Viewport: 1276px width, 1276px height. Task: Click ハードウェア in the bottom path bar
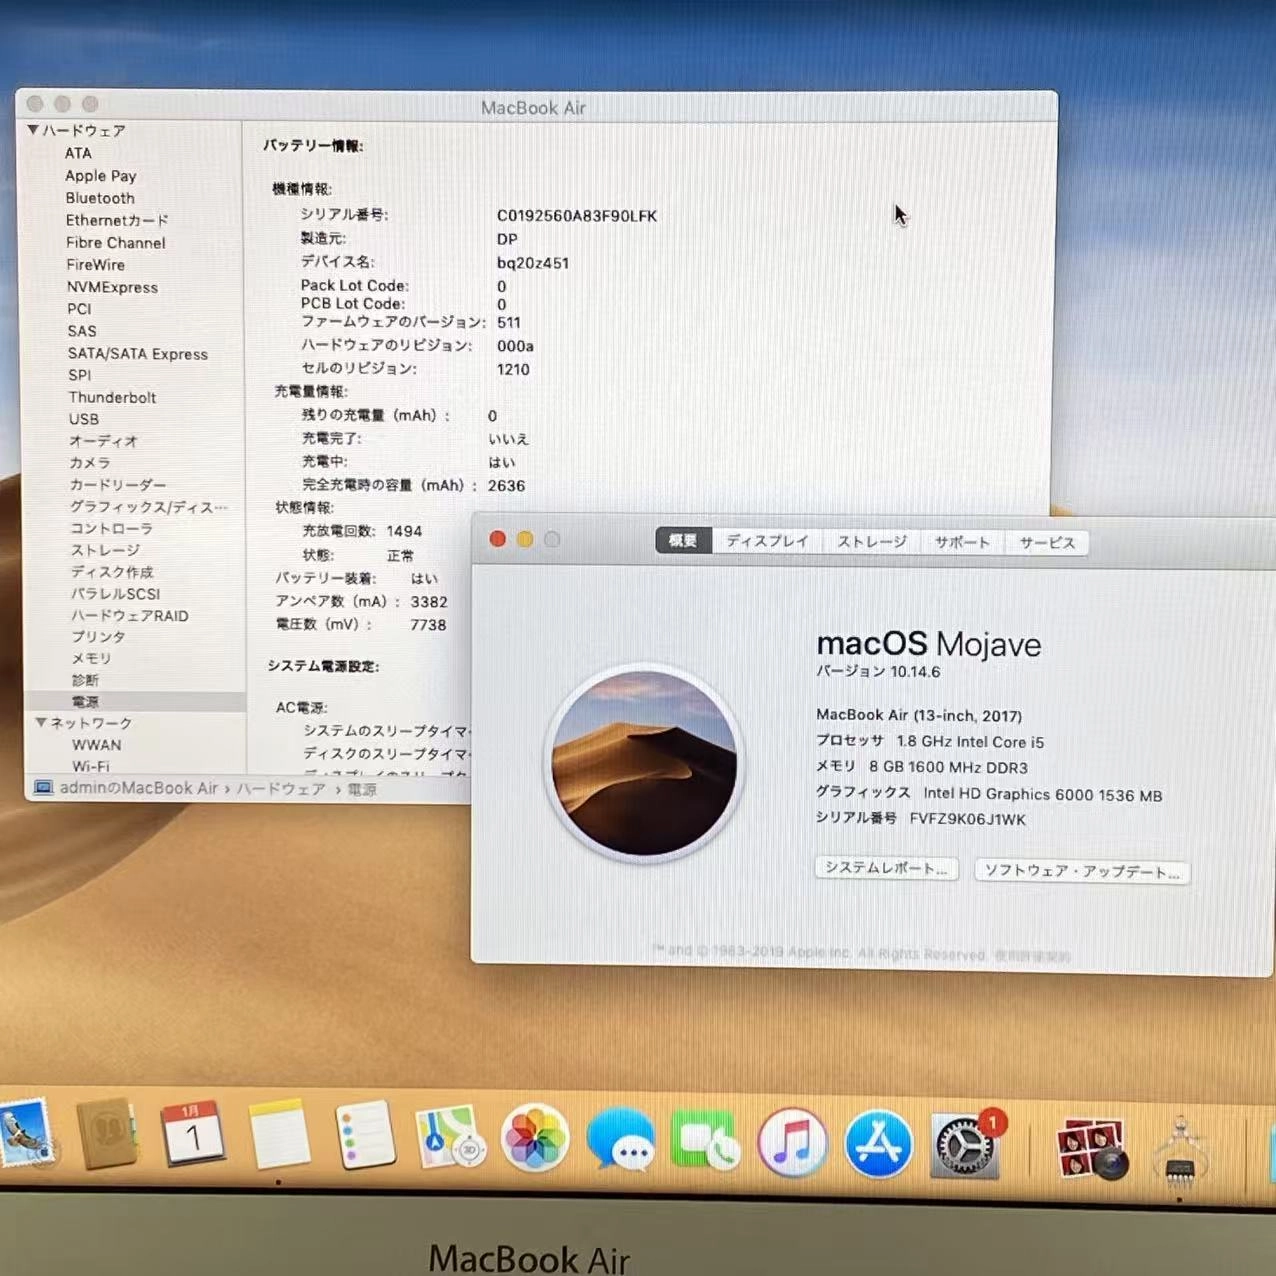(x=281, y=789)
